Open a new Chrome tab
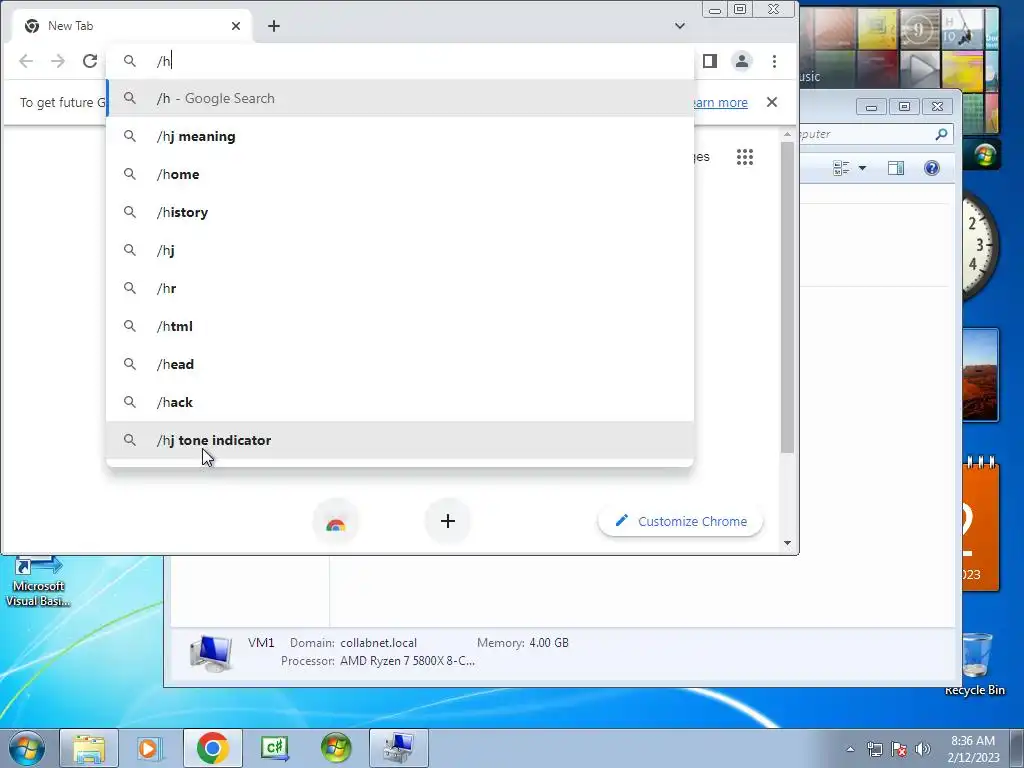The width and height of the screenshot is (1024, 768). pos(274,26)
